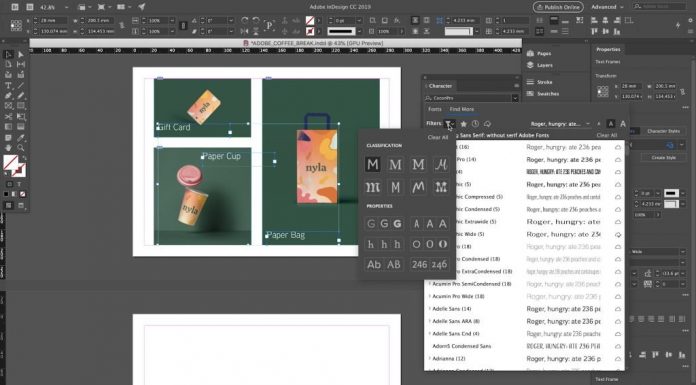Toggle the recently added clock filter
696x385 pixels.
pos(475,124)
